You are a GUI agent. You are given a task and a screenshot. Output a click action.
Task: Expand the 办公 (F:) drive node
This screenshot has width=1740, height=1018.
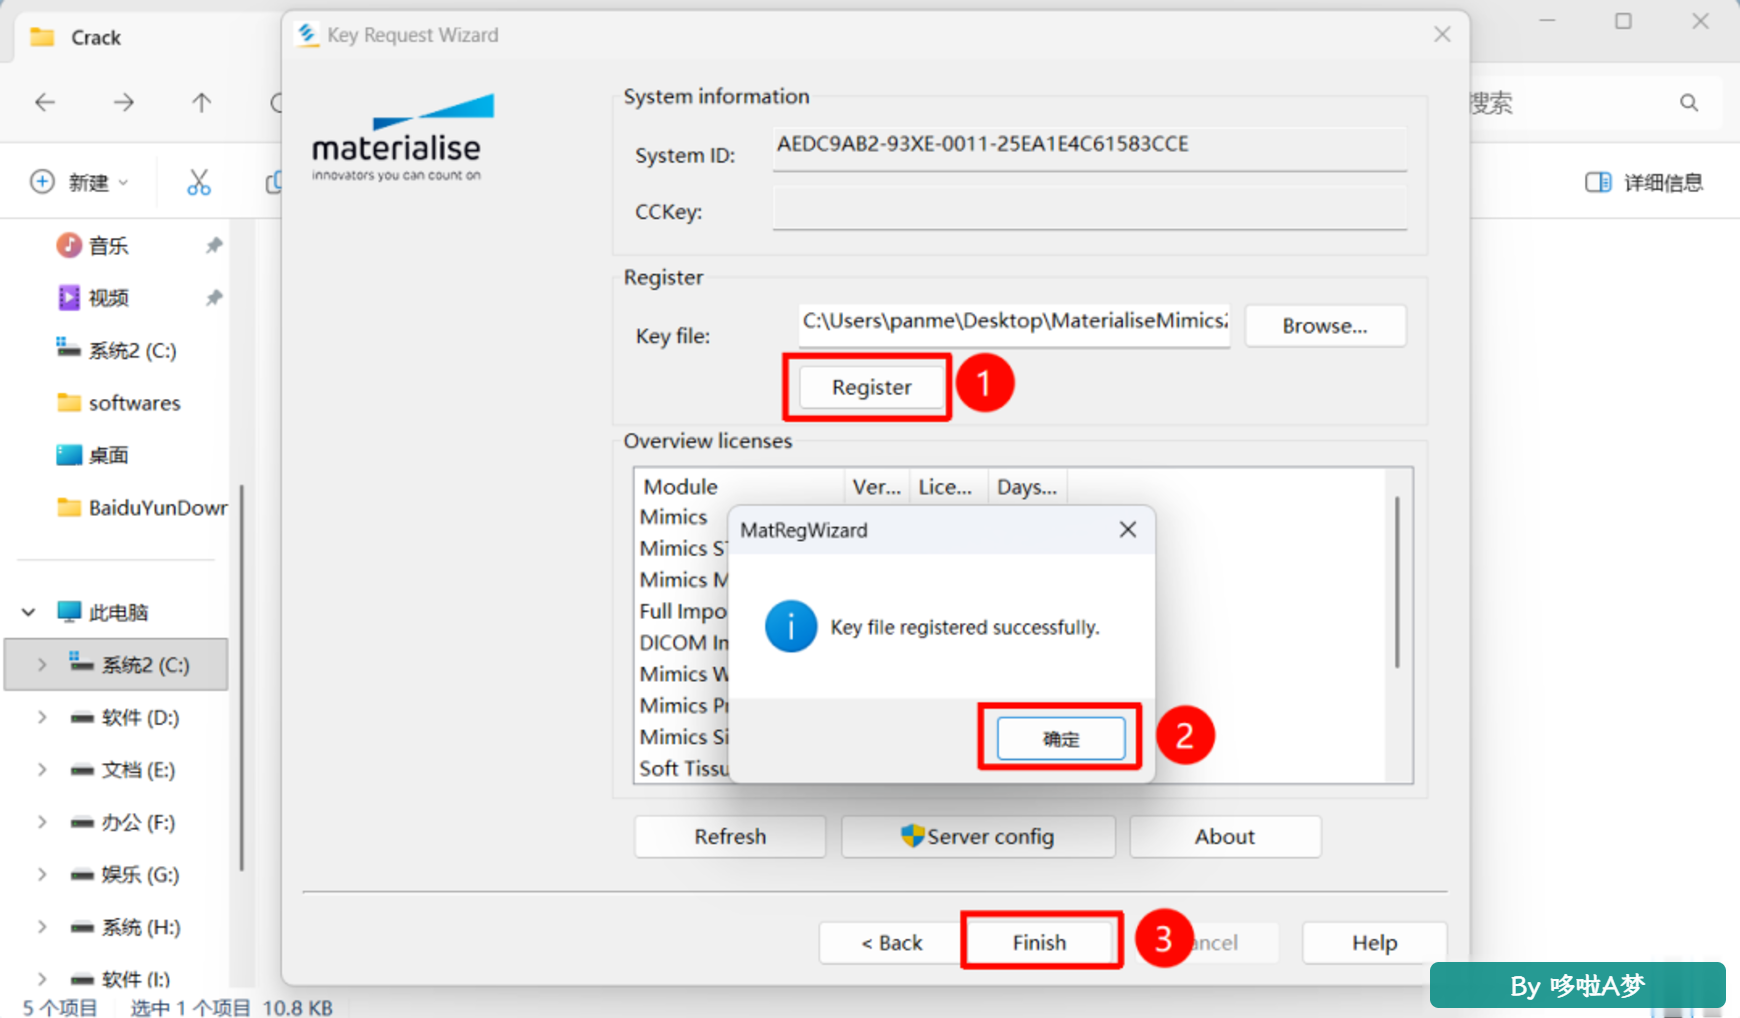coord(42,822)
